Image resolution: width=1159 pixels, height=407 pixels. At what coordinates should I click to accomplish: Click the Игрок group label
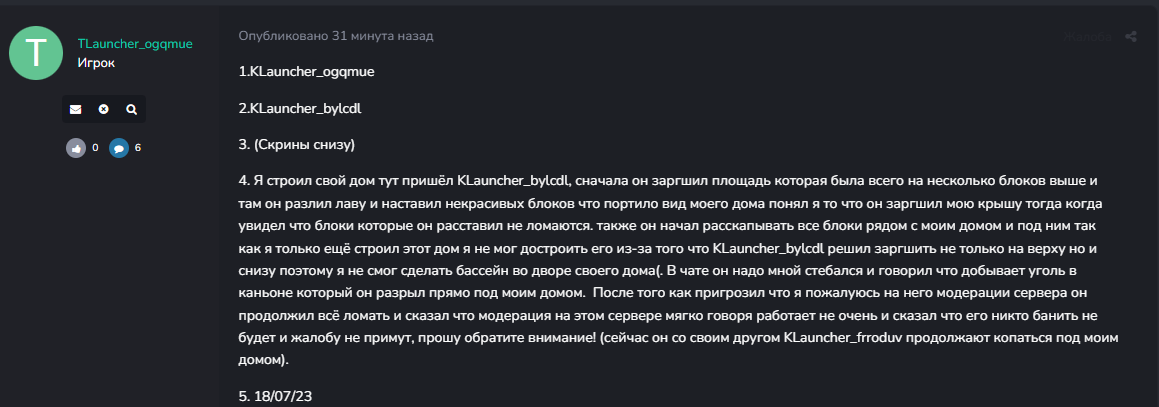tap(96, 64)
